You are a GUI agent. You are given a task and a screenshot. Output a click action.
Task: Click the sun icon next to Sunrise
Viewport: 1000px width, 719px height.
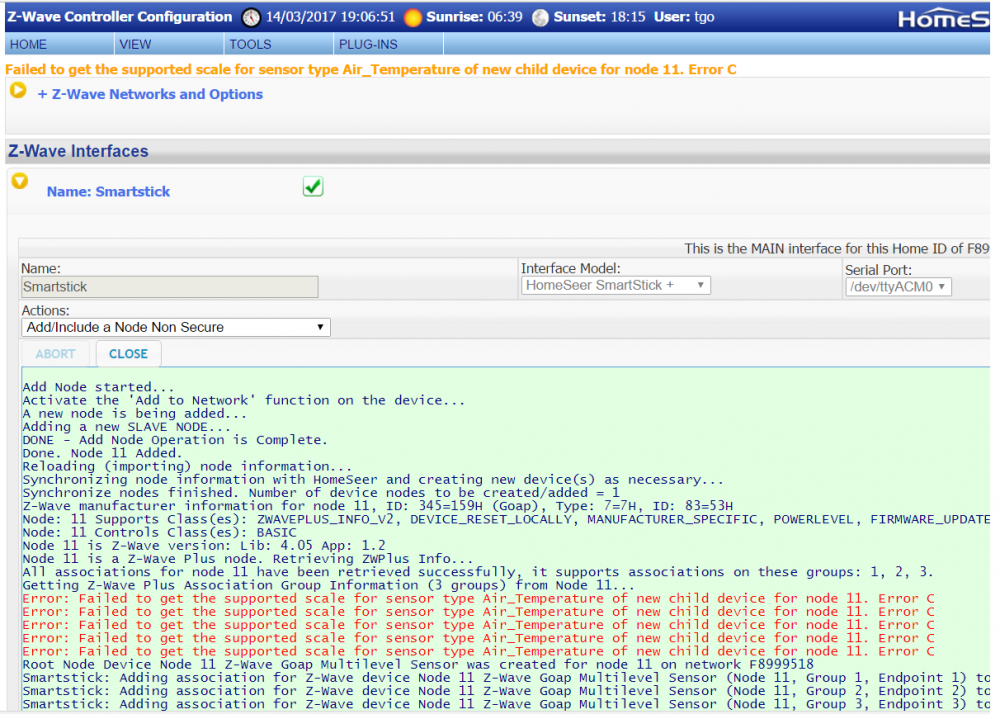pyautogui.click(x=412, y=17)
